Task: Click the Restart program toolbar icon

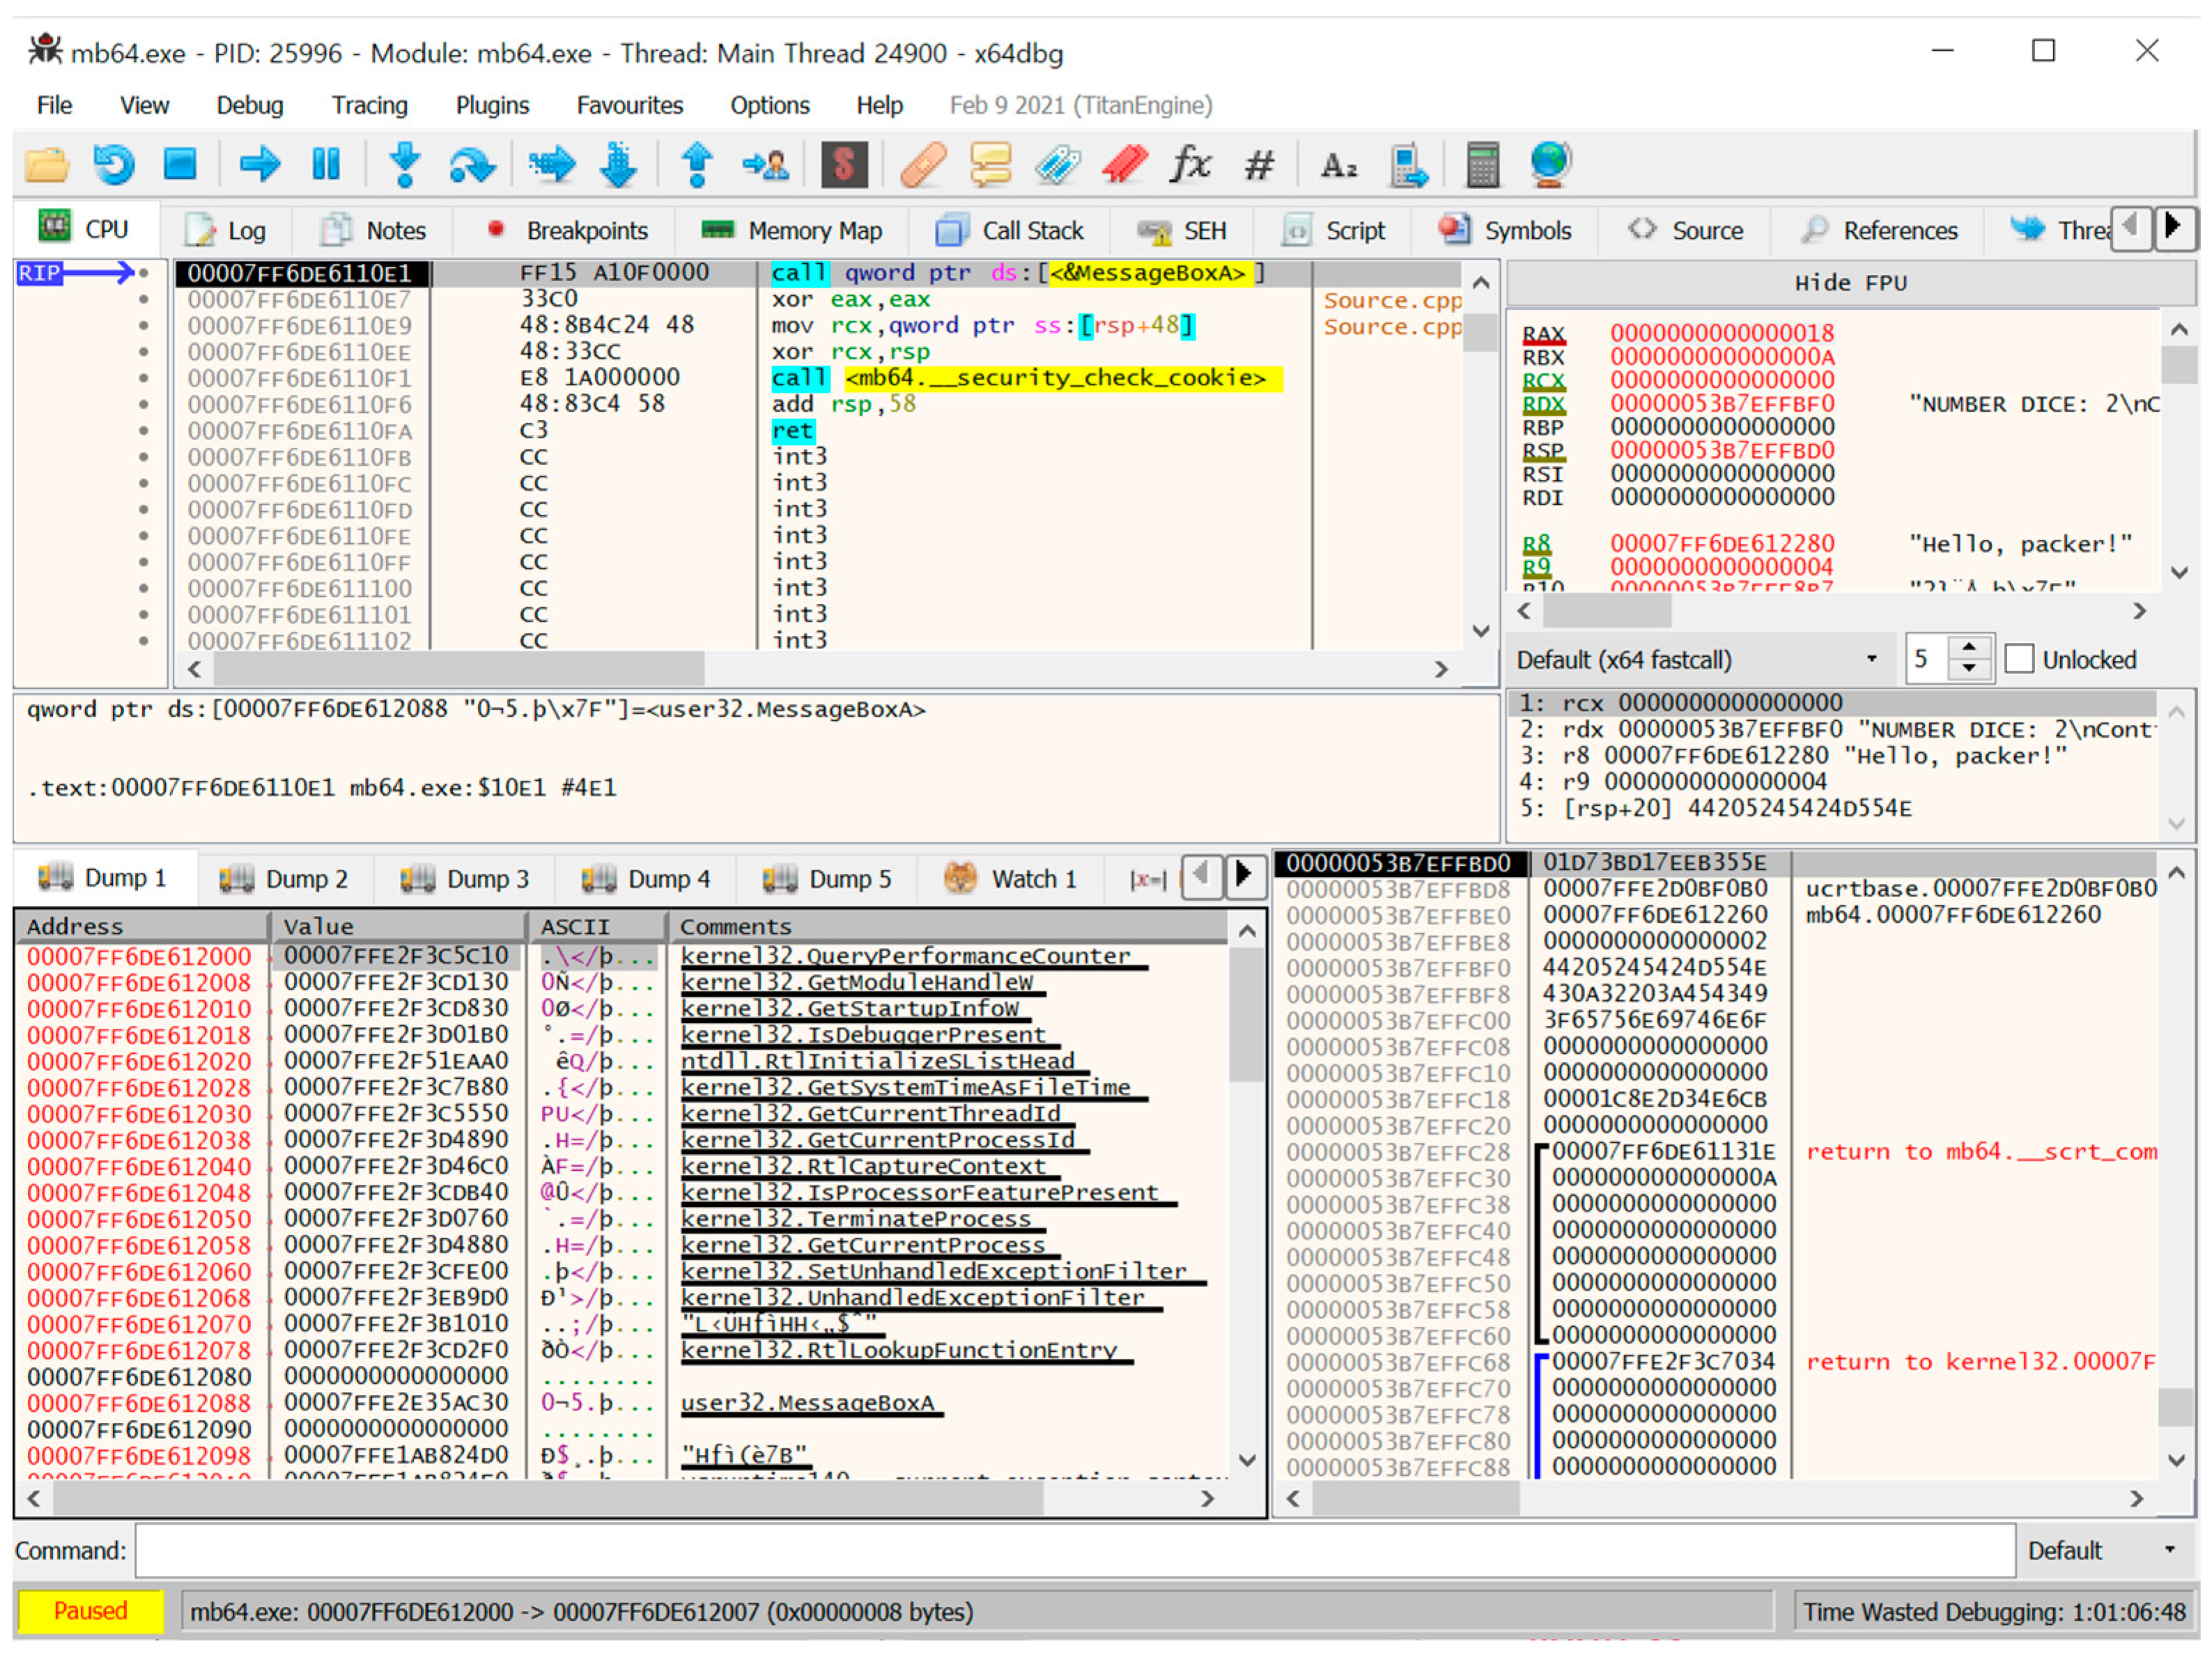Action: (113, 164)
